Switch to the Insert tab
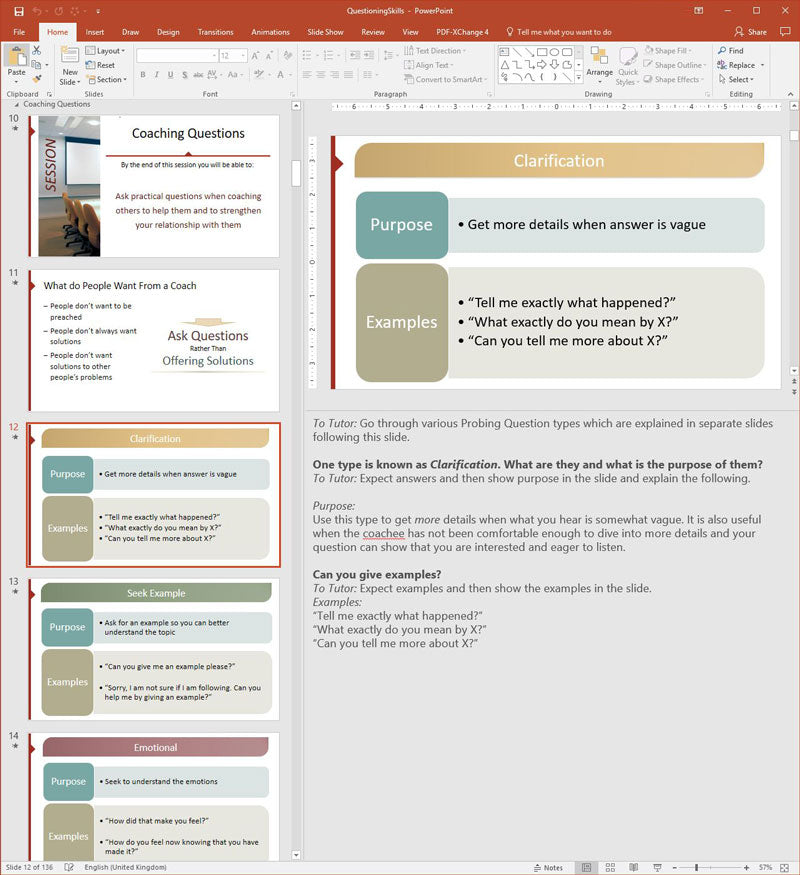800x875 pixels. (x=94, y=32)
